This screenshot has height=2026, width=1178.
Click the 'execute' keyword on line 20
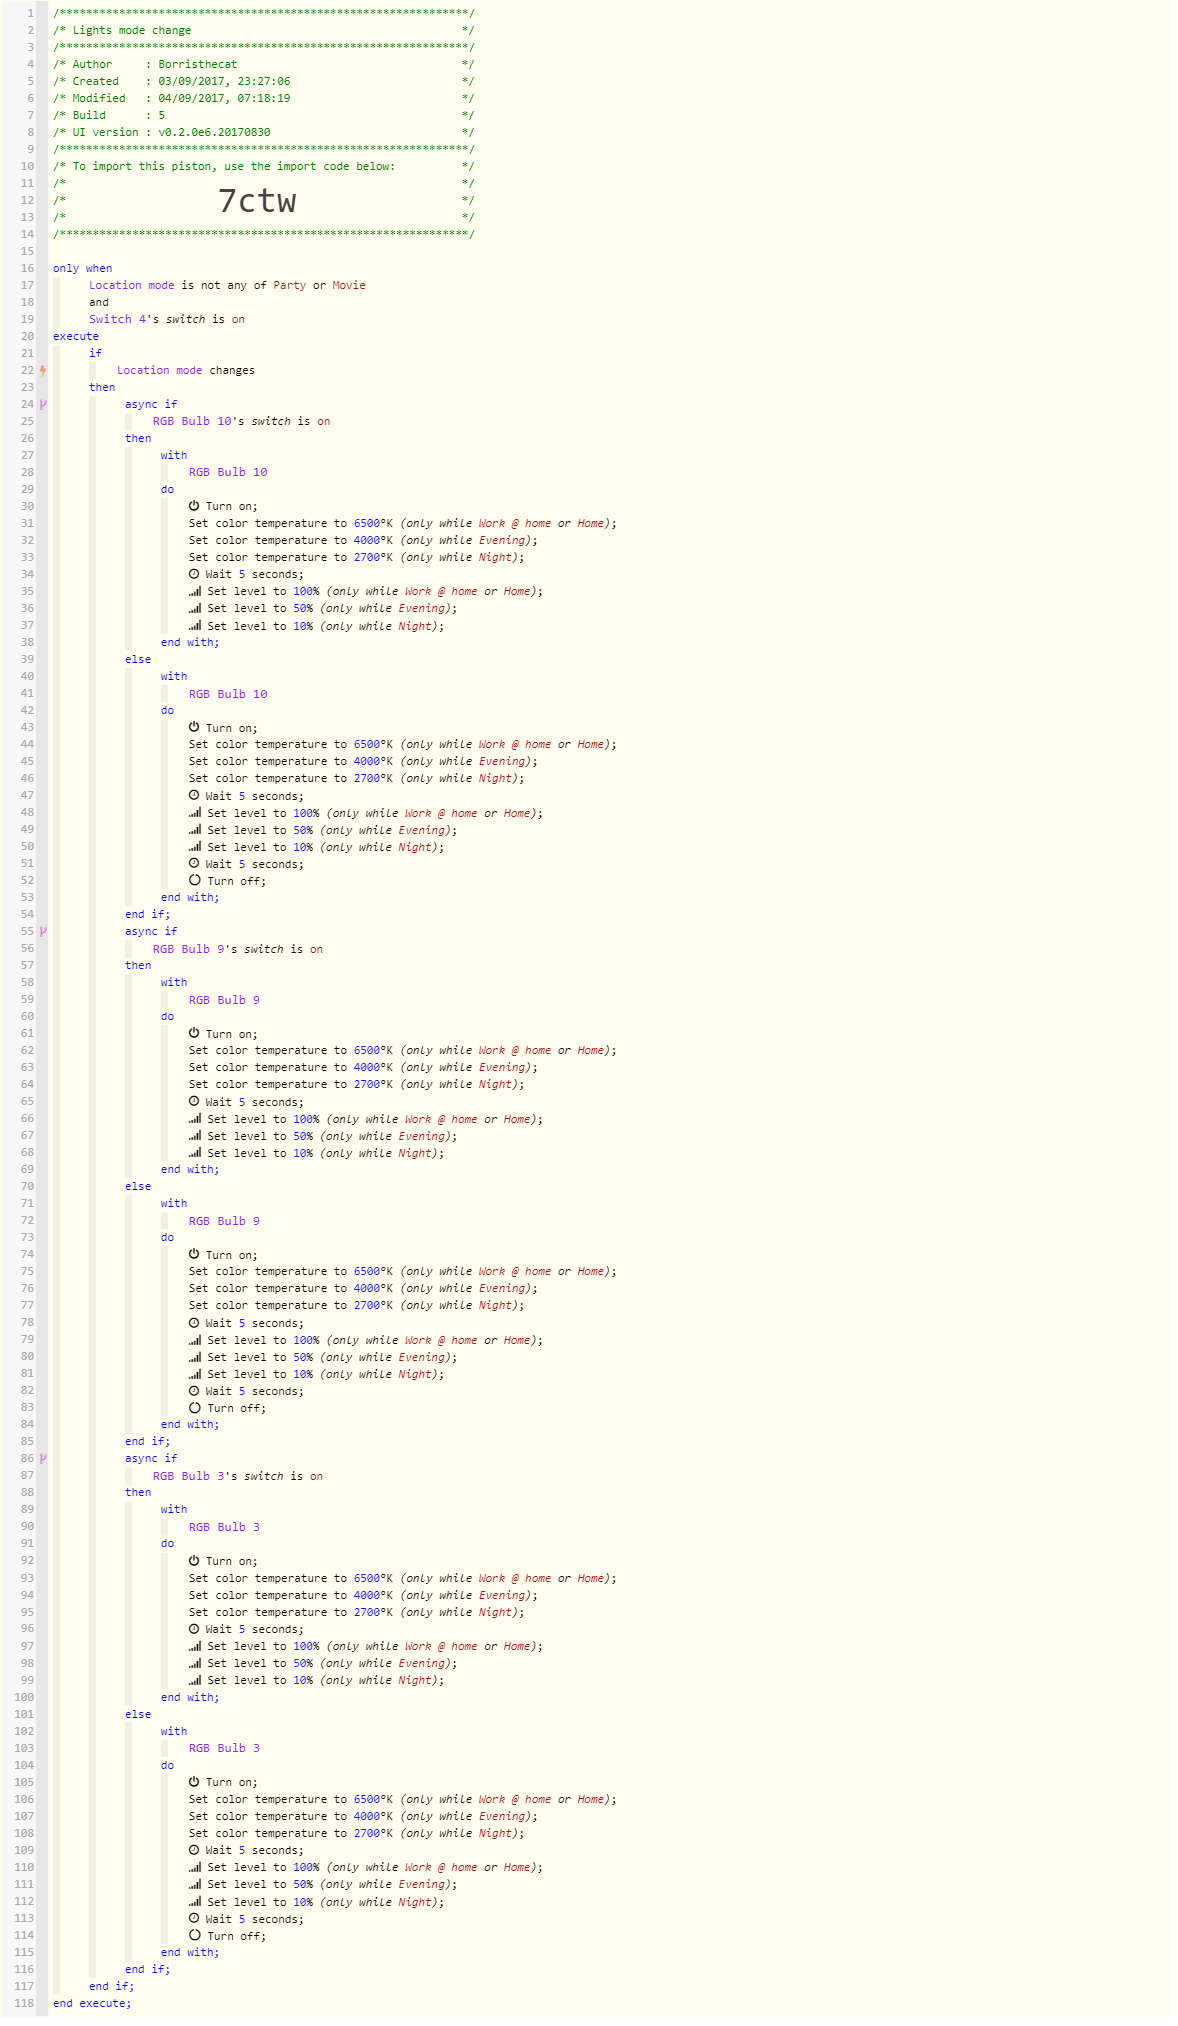pyautogui.click(x=76, y=336)
